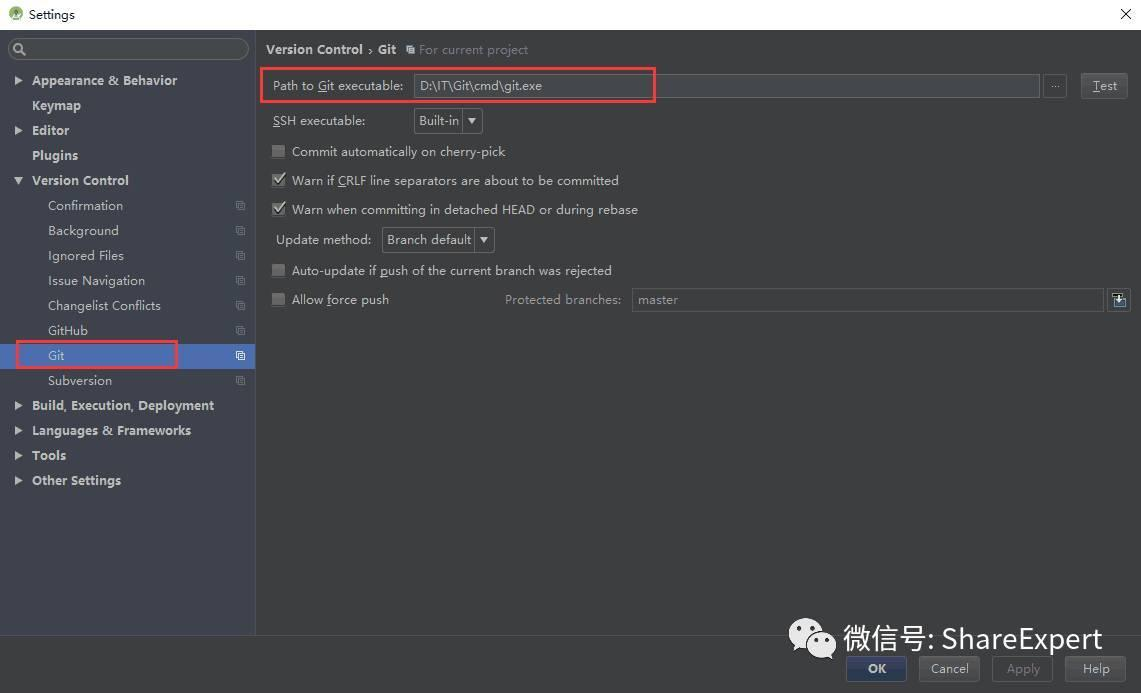Viewport: 1141px width, 693px height.
Task: Confirm settings with OK button
Action: (876, 669)
